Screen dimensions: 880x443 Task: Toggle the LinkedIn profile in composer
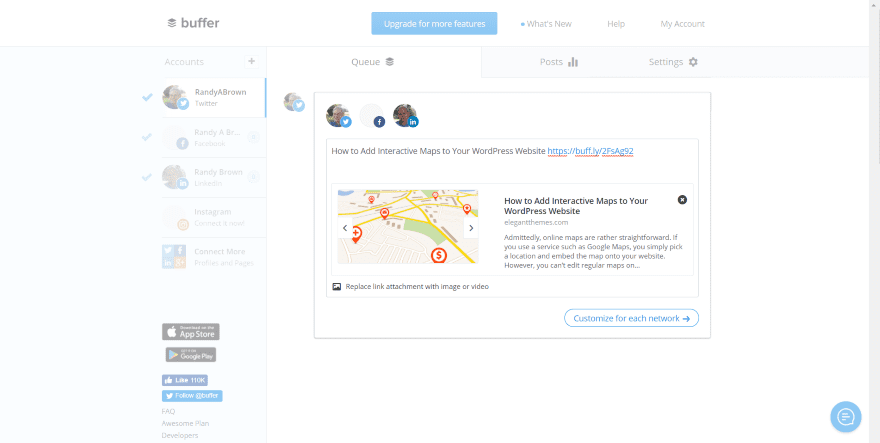[x=405, y=115]
